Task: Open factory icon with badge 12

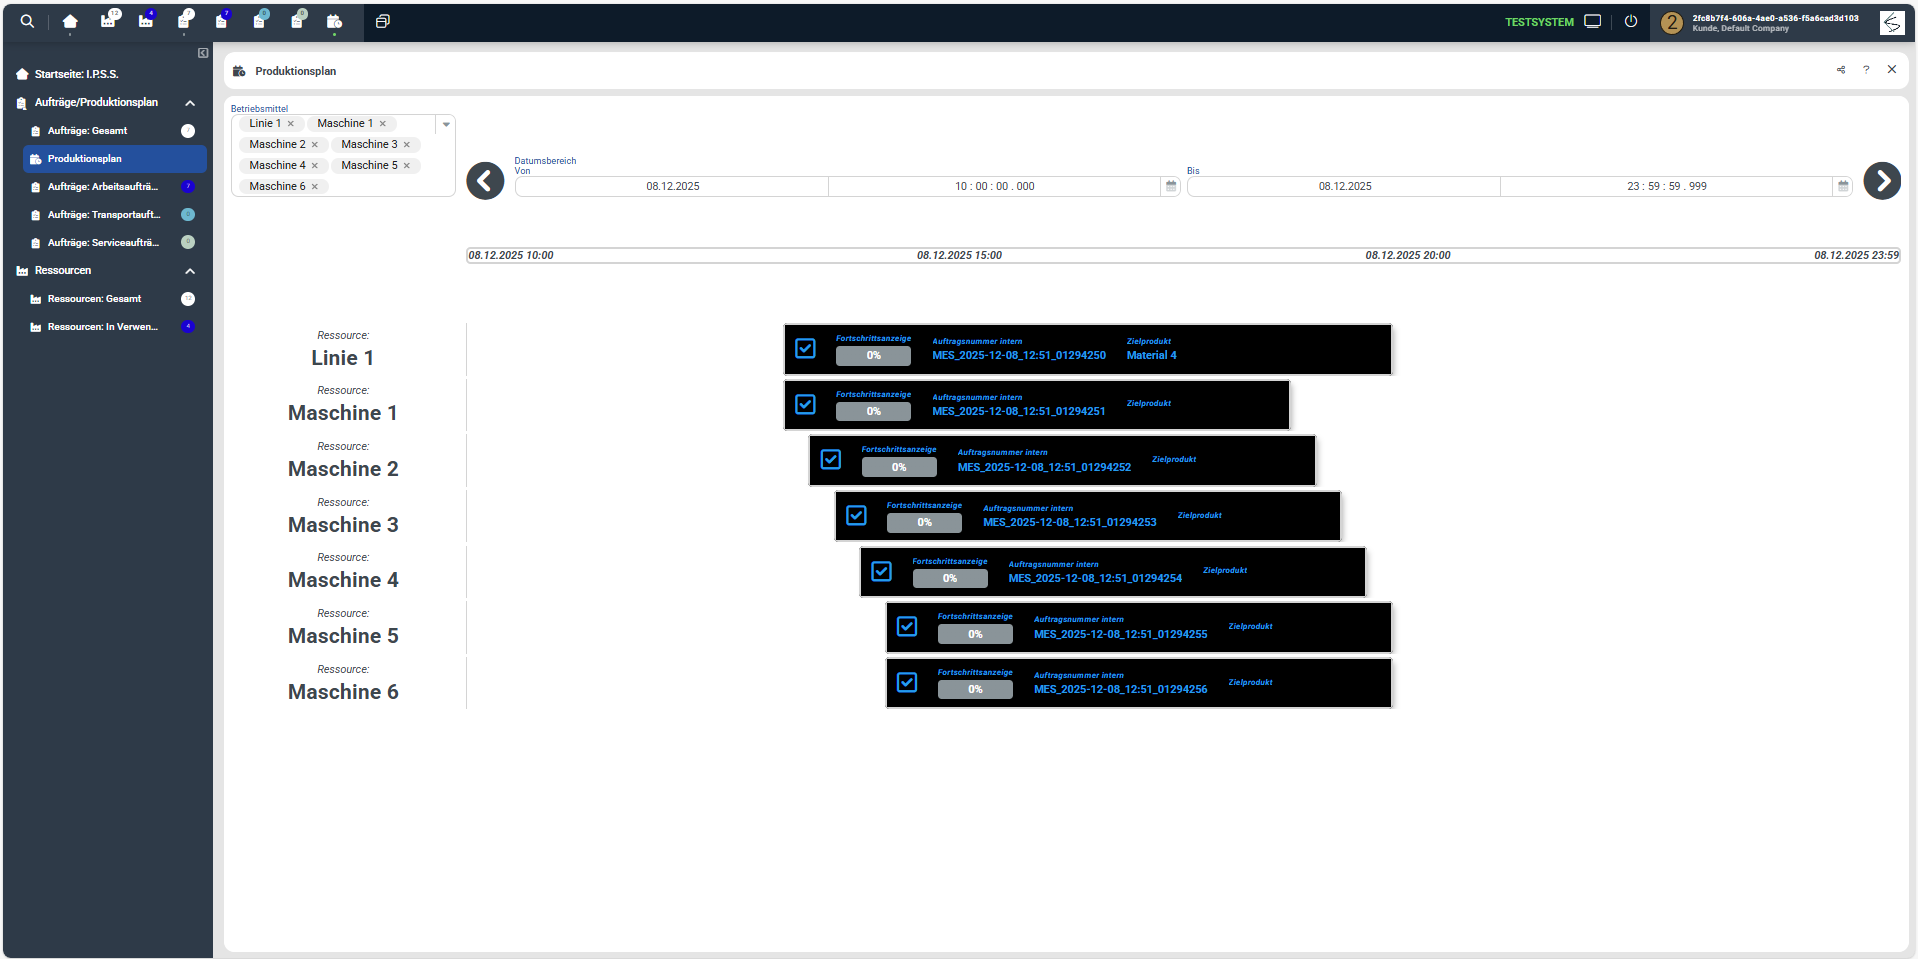Action: [x=109, y=21]
